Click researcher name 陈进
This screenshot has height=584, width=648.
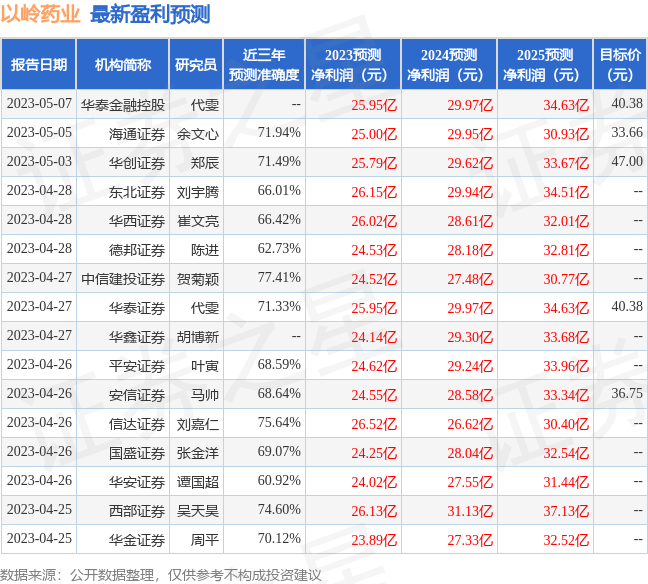[205, 250]
